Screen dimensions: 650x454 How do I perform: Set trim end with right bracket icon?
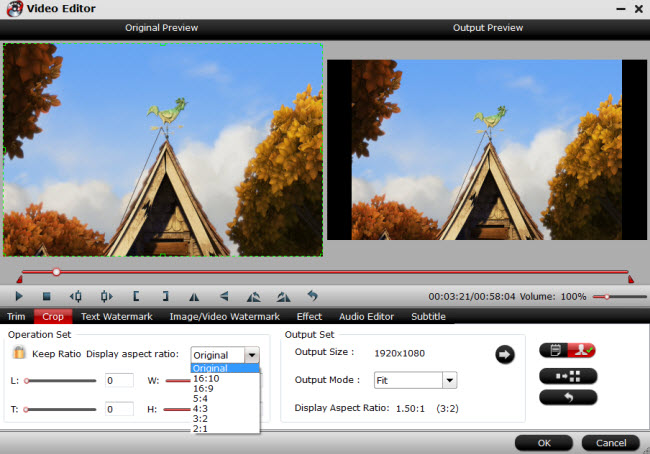(x=165, y=296)
